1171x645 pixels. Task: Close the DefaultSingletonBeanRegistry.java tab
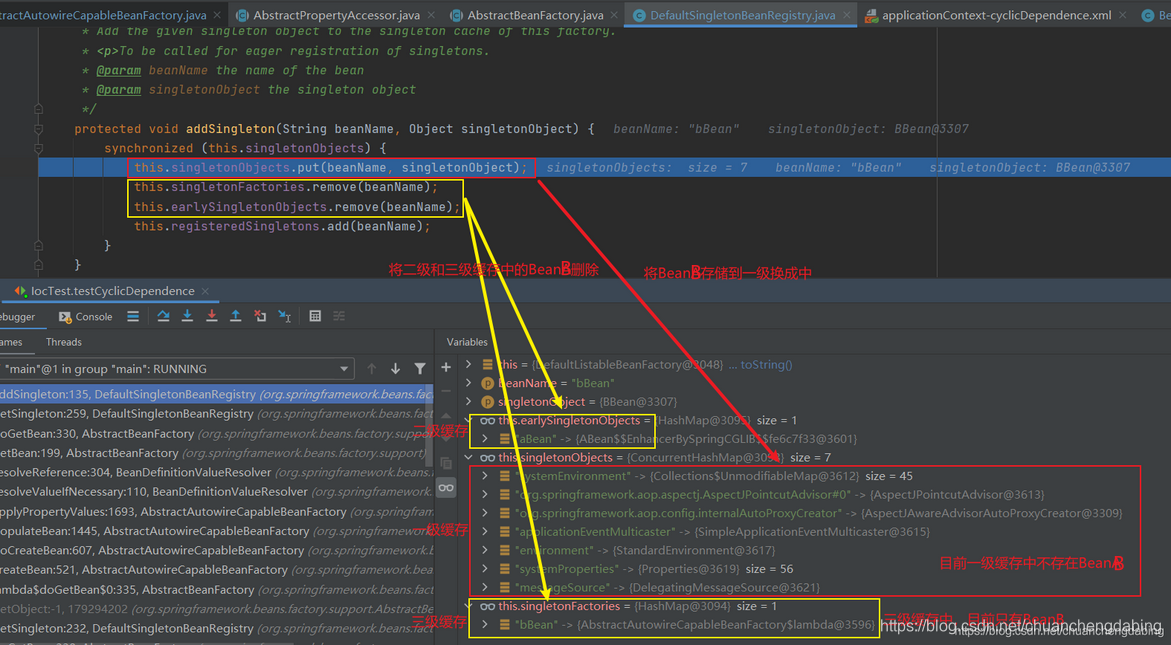849,15
